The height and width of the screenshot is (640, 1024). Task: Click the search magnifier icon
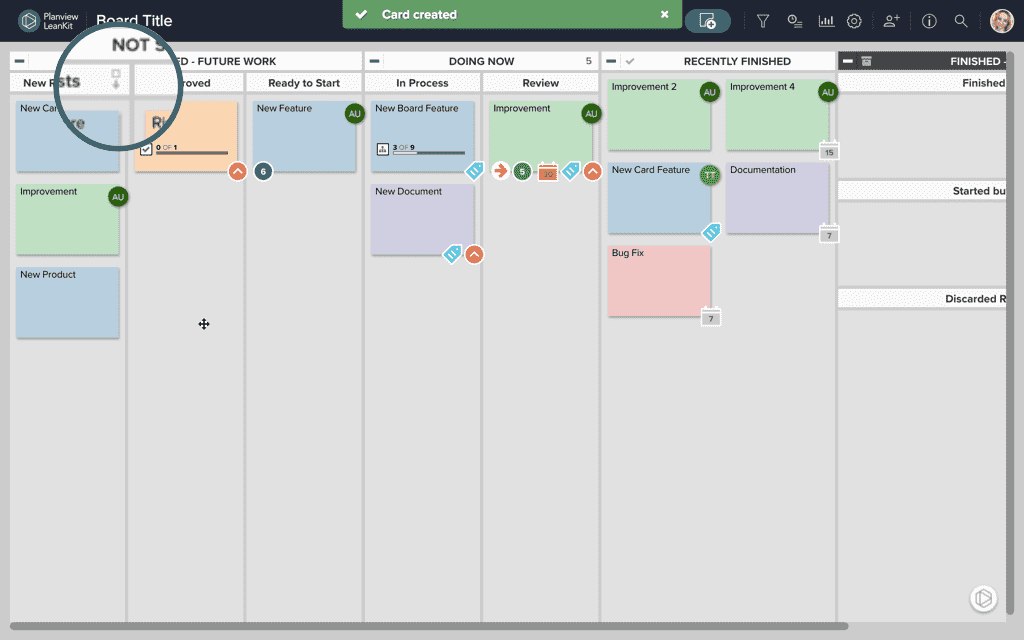961,21
